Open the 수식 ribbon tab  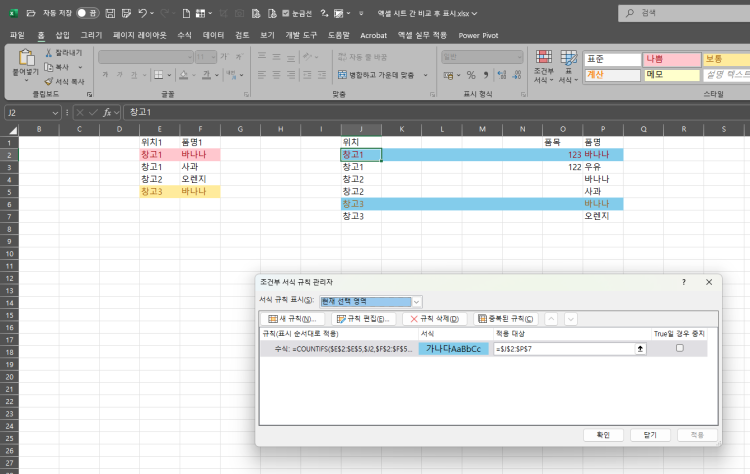tap(184, 34)
